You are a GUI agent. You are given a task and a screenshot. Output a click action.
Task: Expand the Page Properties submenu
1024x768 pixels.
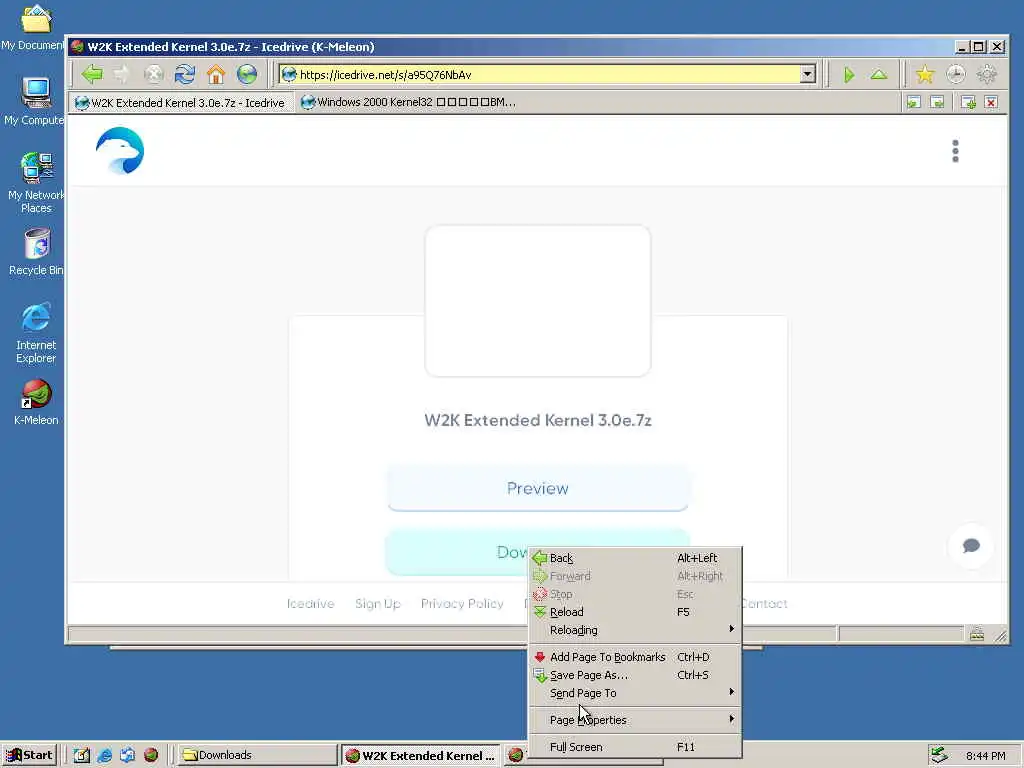point(635,720)
